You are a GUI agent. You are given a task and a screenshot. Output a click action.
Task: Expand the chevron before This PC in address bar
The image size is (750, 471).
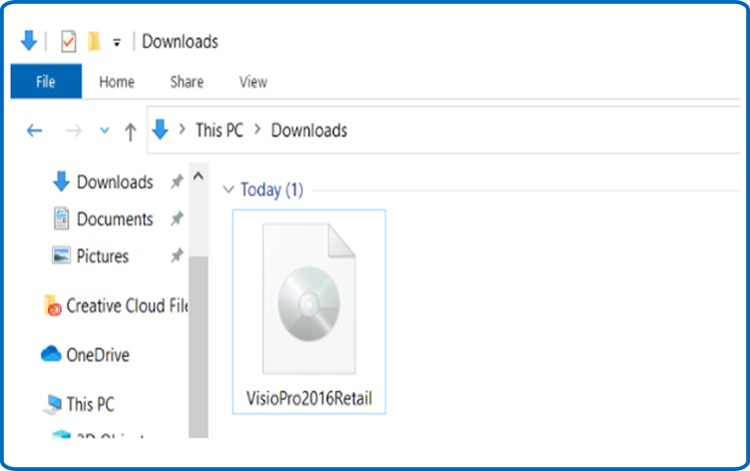(x=182, y=129)
